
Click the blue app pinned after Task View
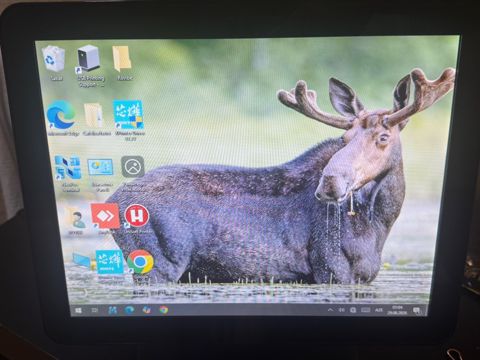pos(112,310)
